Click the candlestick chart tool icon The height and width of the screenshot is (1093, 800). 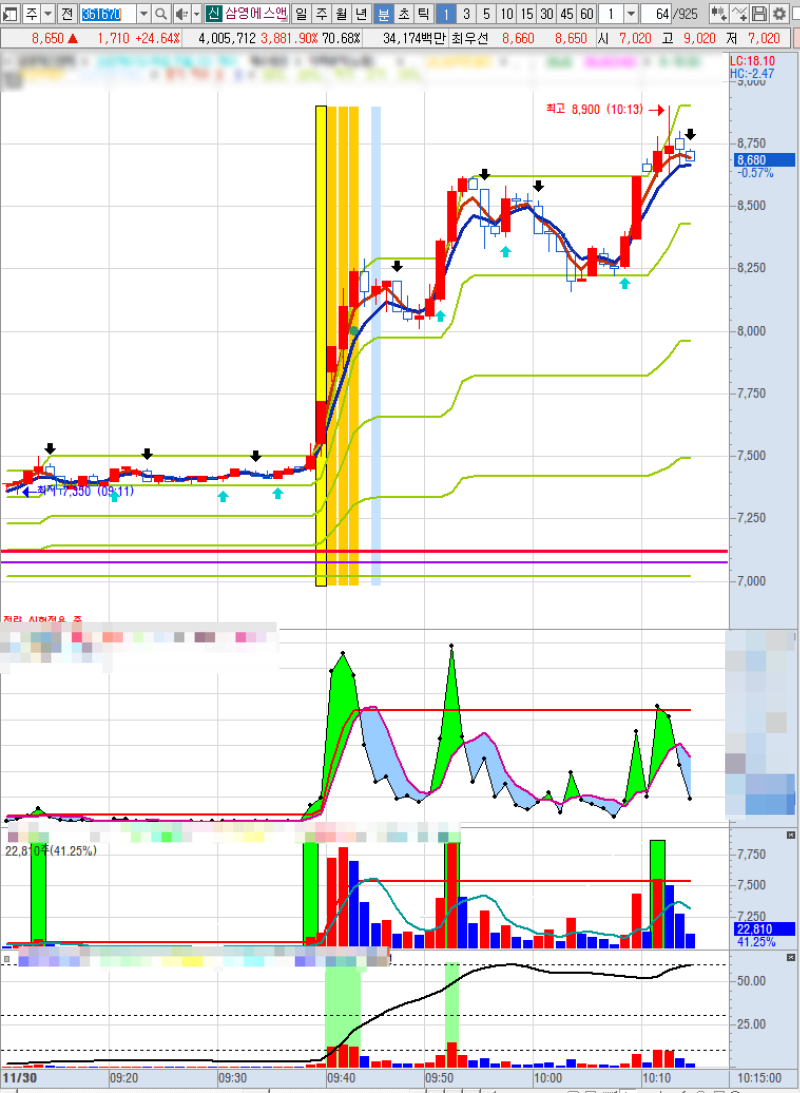point(718,13)
